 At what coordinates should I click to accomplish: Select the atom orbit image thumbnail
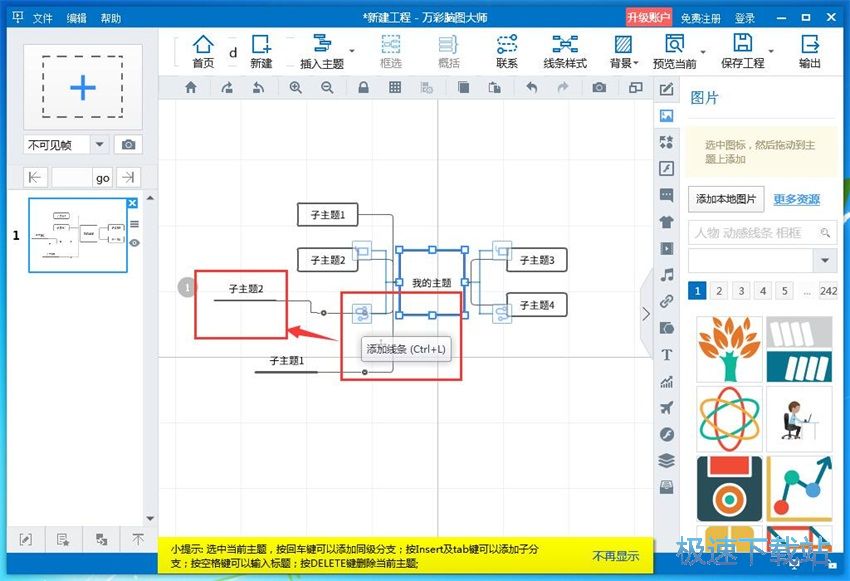[729, 418]
